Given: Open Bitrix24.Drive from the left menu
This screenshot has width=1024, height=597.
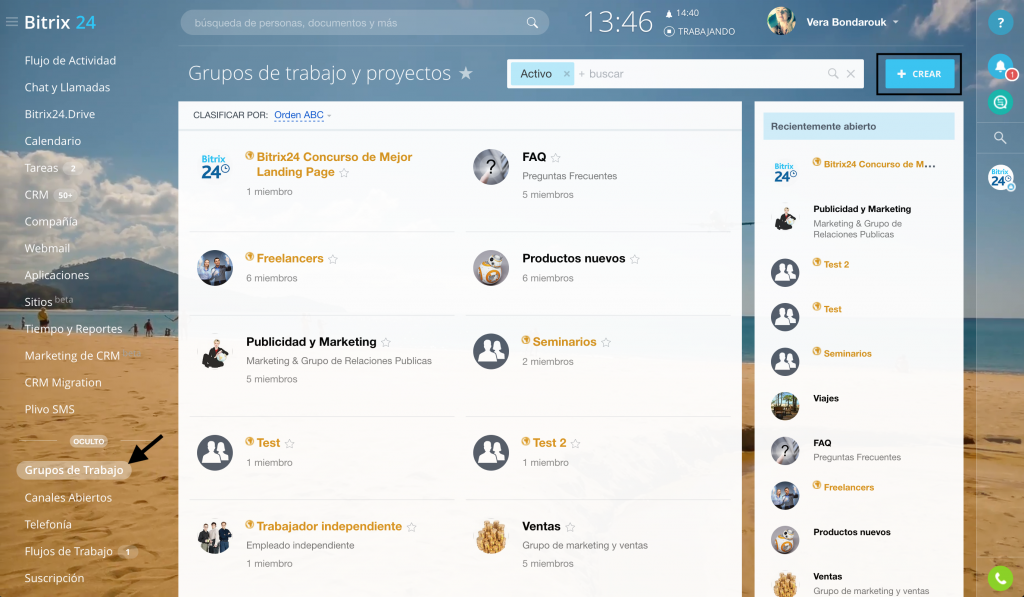Looking at the screenshot, I should coord(60,114).
